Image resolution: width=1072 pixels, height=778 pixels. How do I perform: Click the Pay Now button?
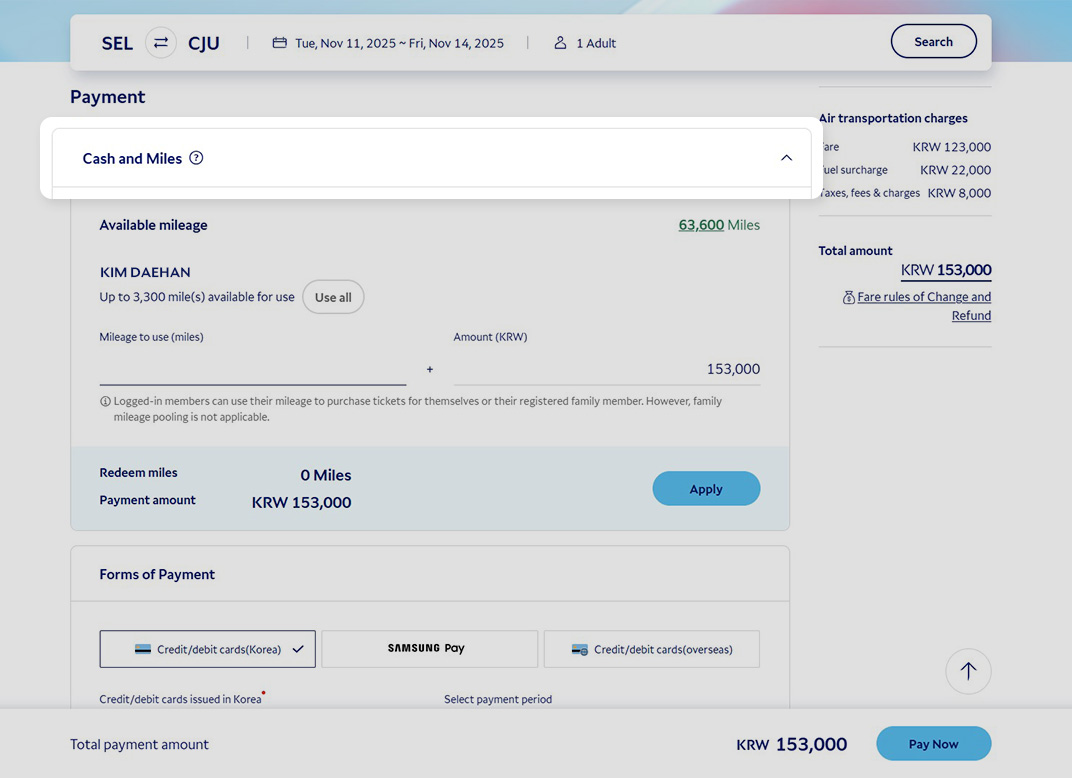[933, 744]
